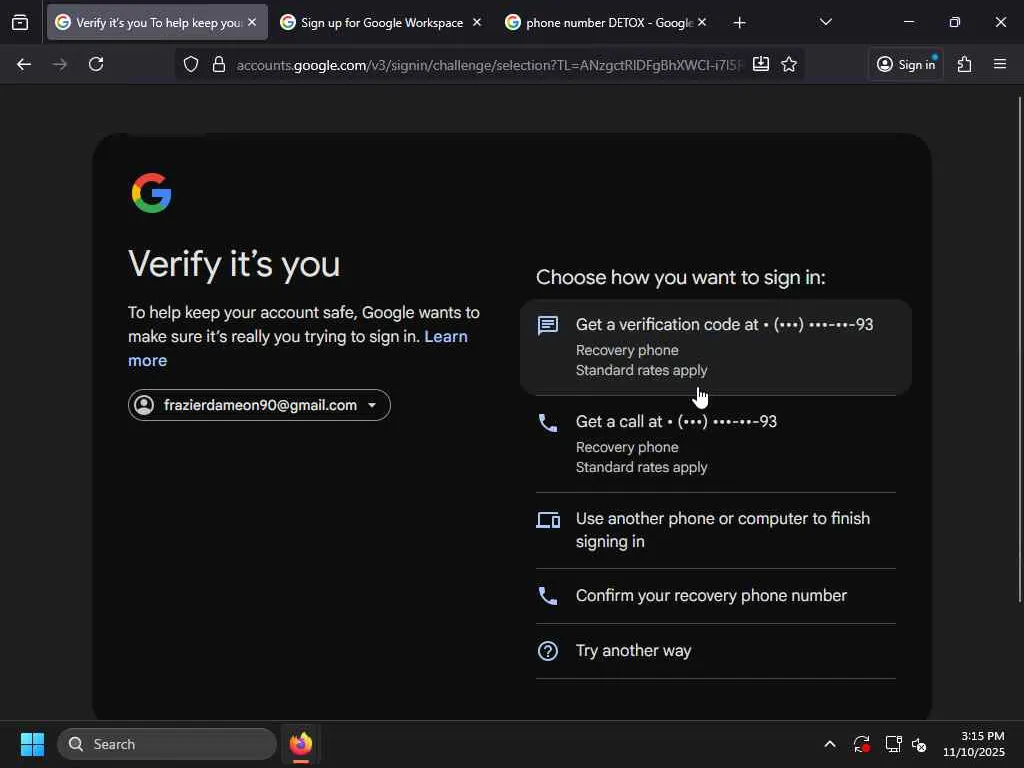
Task: Select the Verify it's you tab
Action: click(x=157, y=23)
